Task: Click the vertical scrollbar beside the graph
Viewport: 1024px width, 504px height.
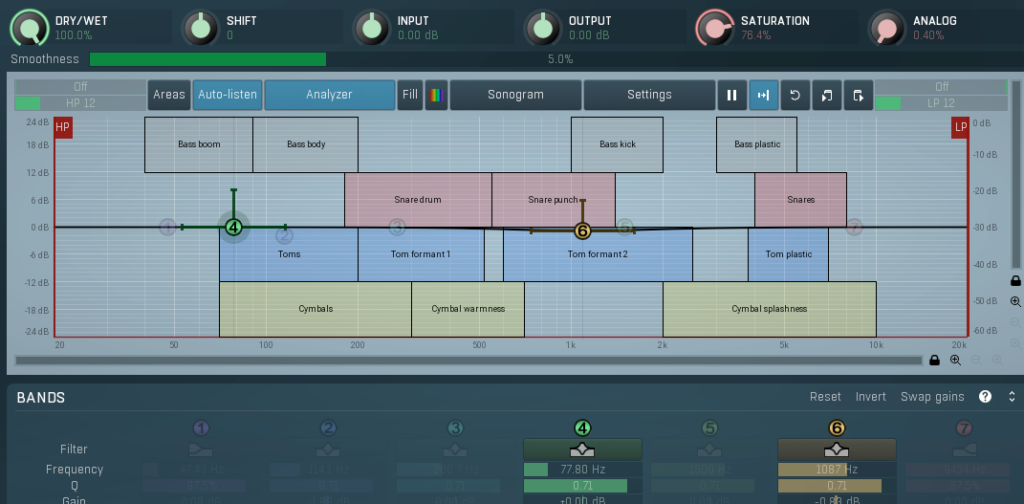Action: 1016,175
